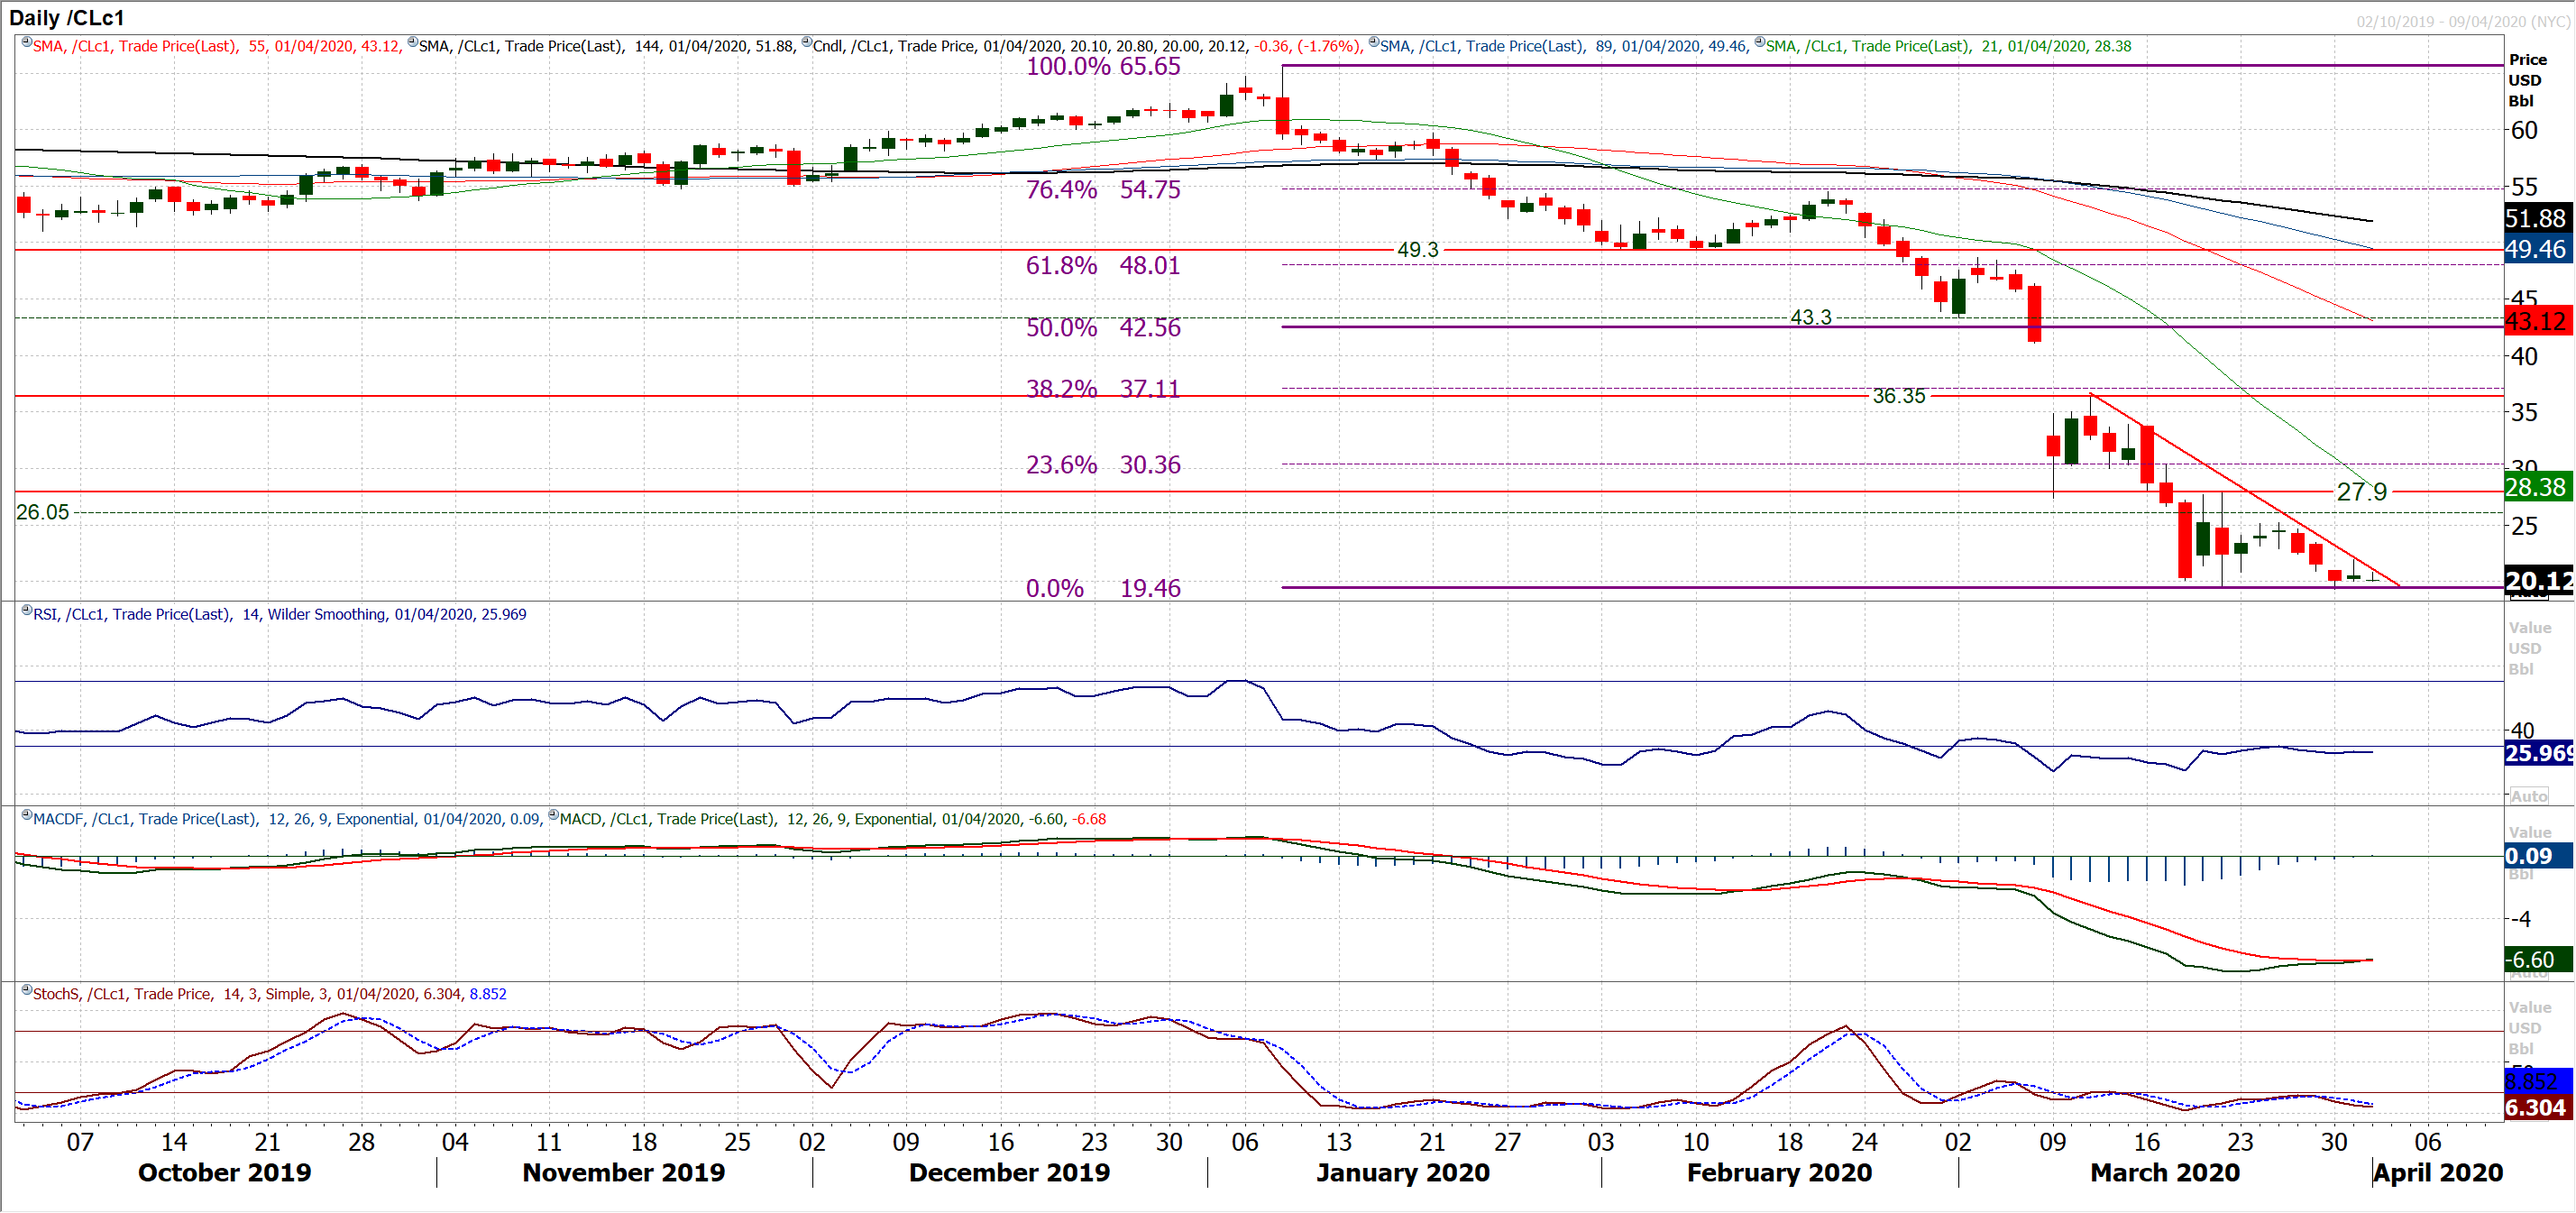Select the green SMA 21 legend text

1949,46
